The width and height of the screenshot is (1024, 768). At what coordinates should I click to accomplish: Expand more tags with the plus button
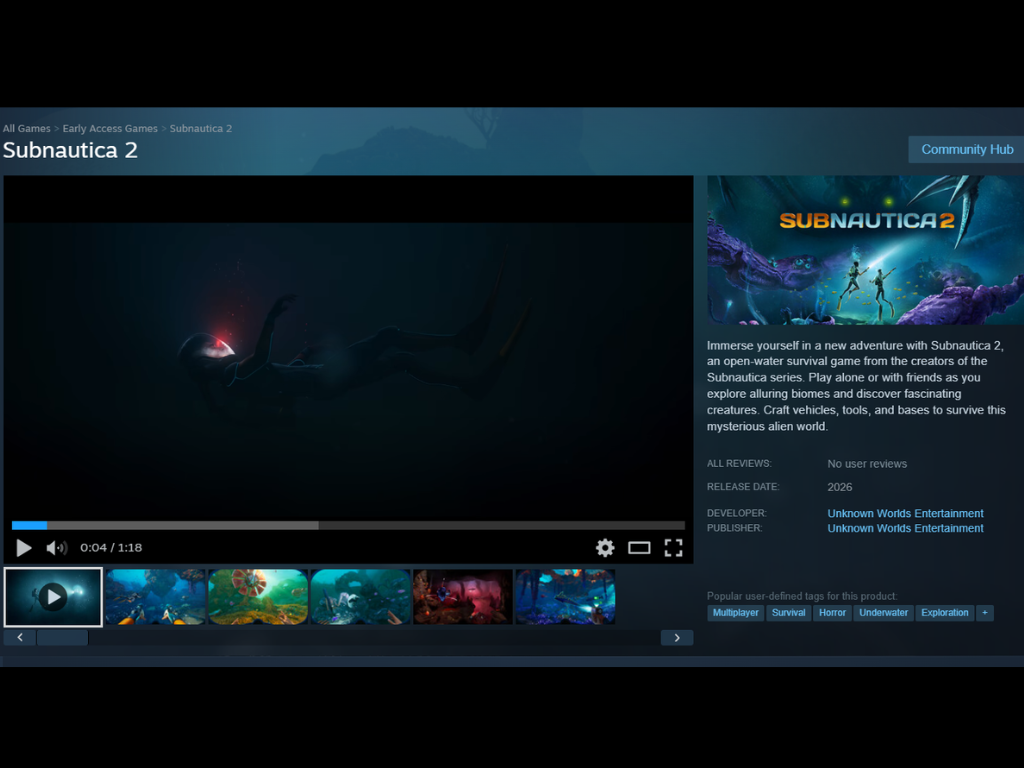coord(985,612)
